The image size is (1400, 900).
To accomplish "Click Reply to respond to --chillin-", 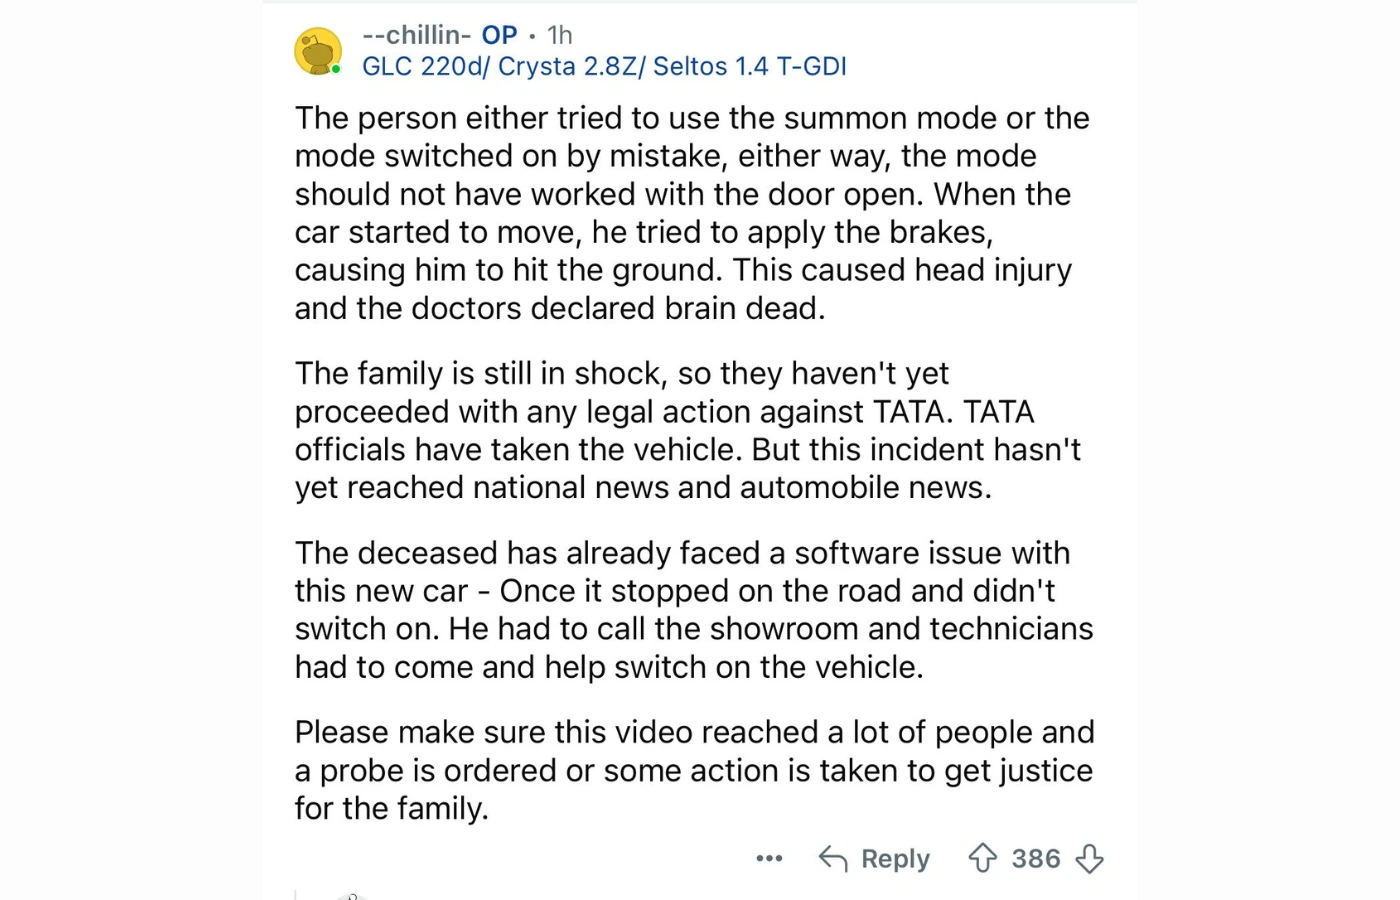I will pyautogui.click(x=893, y=858).
